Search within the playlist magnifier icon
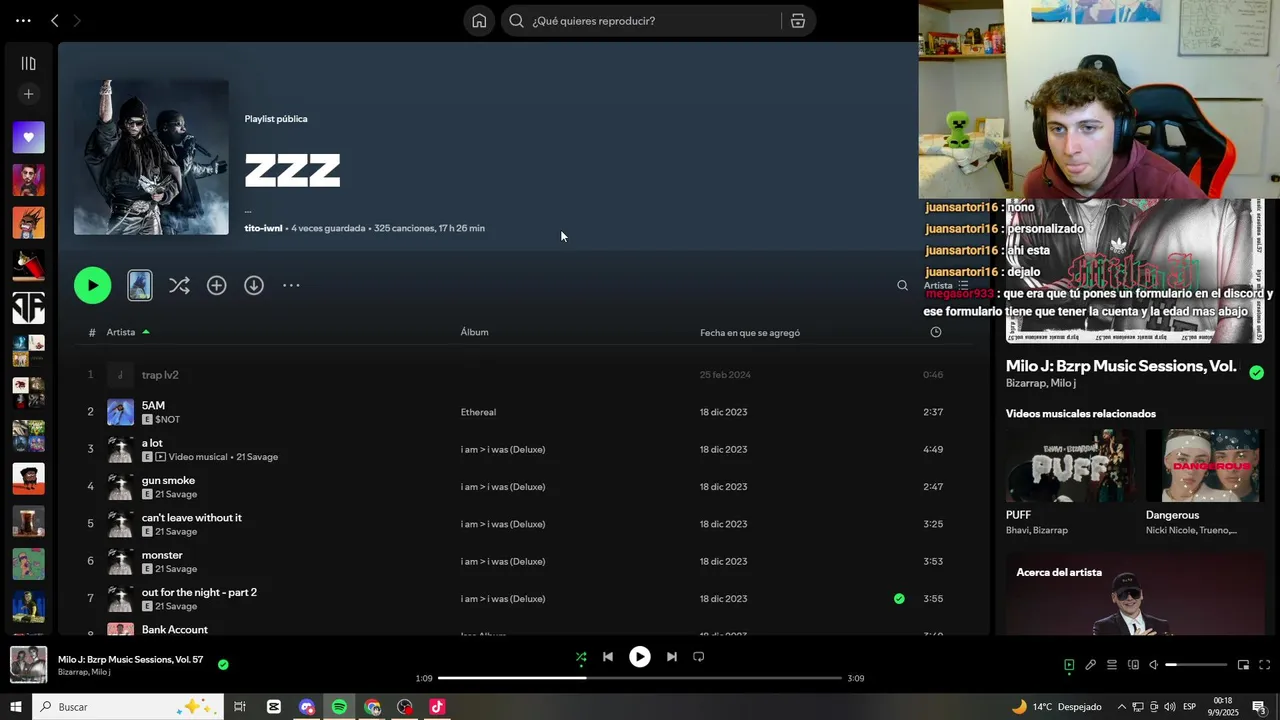 coord(902,285)
